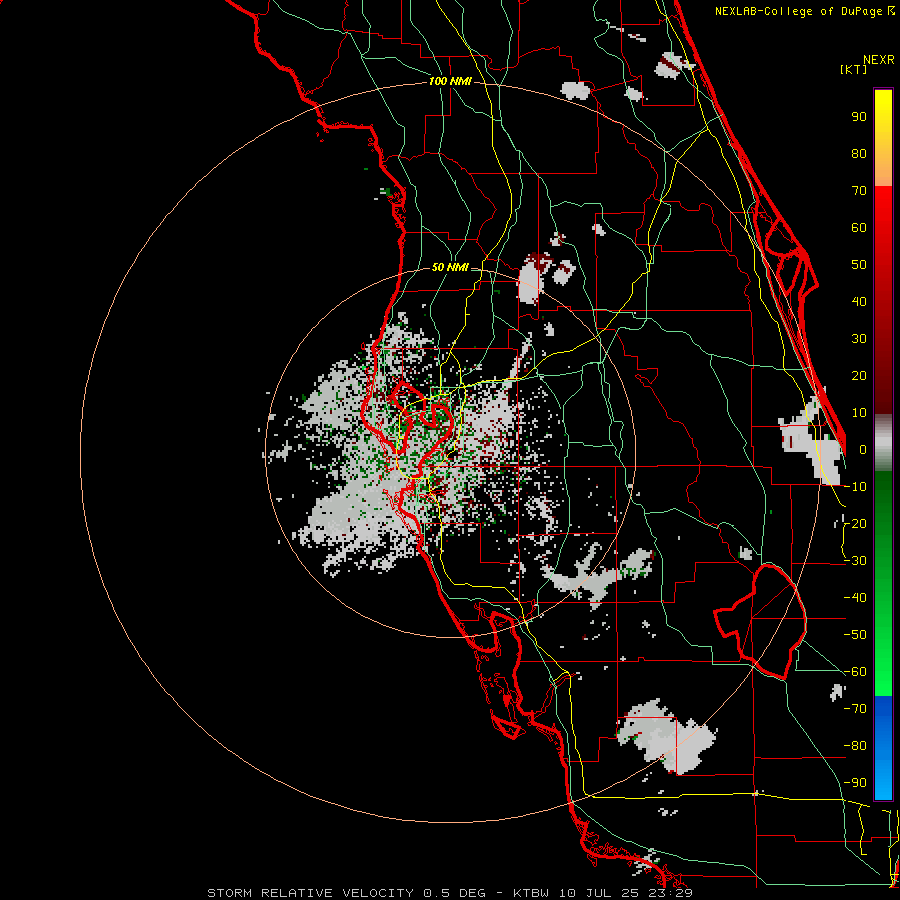Screen dimensions: 900x900
Task: Click the -90 knot scale label
Action: point(855,783)
